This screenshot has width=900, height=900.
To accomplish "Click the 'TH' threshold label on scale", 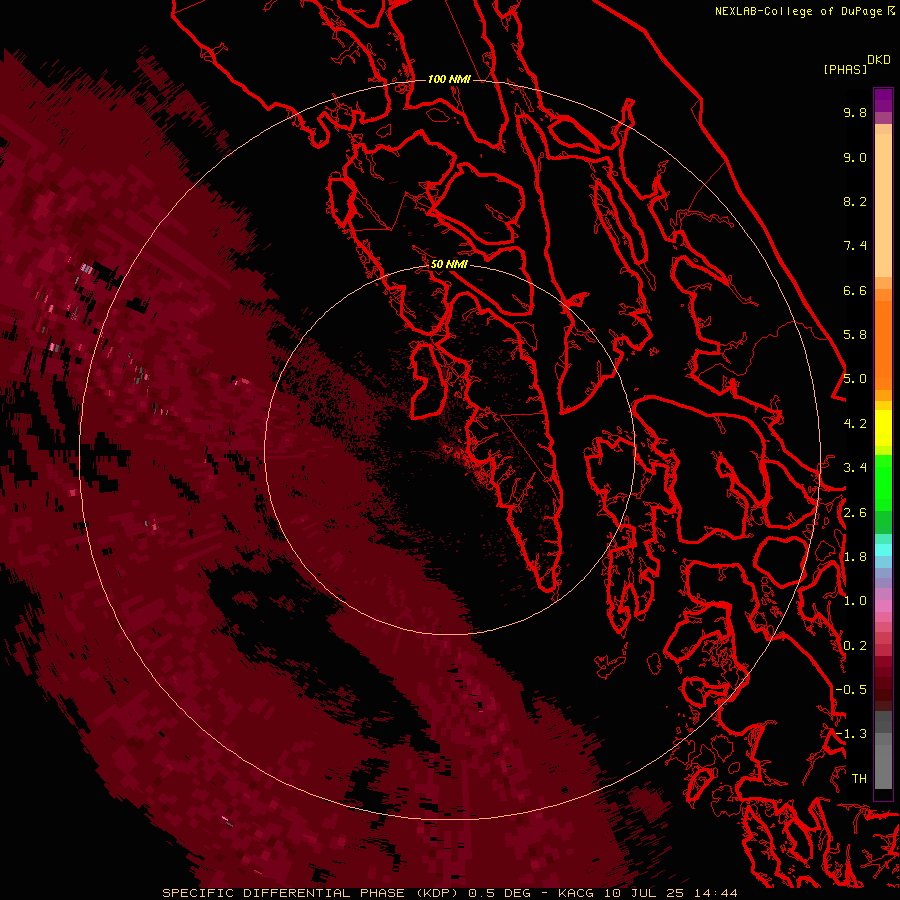I will coord(859,779).
